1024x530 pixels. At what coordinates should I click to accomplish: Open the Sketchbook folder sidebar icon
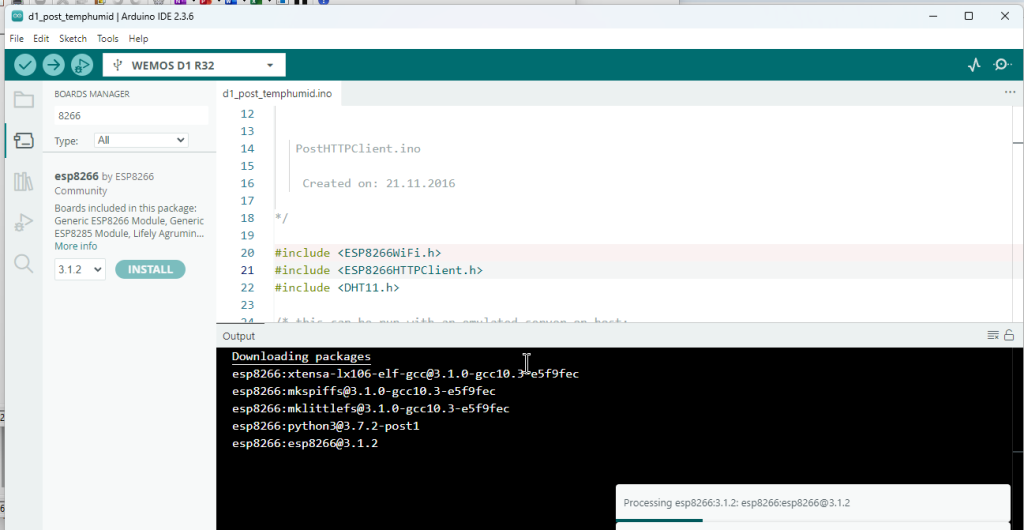click(x=23, y=100)
